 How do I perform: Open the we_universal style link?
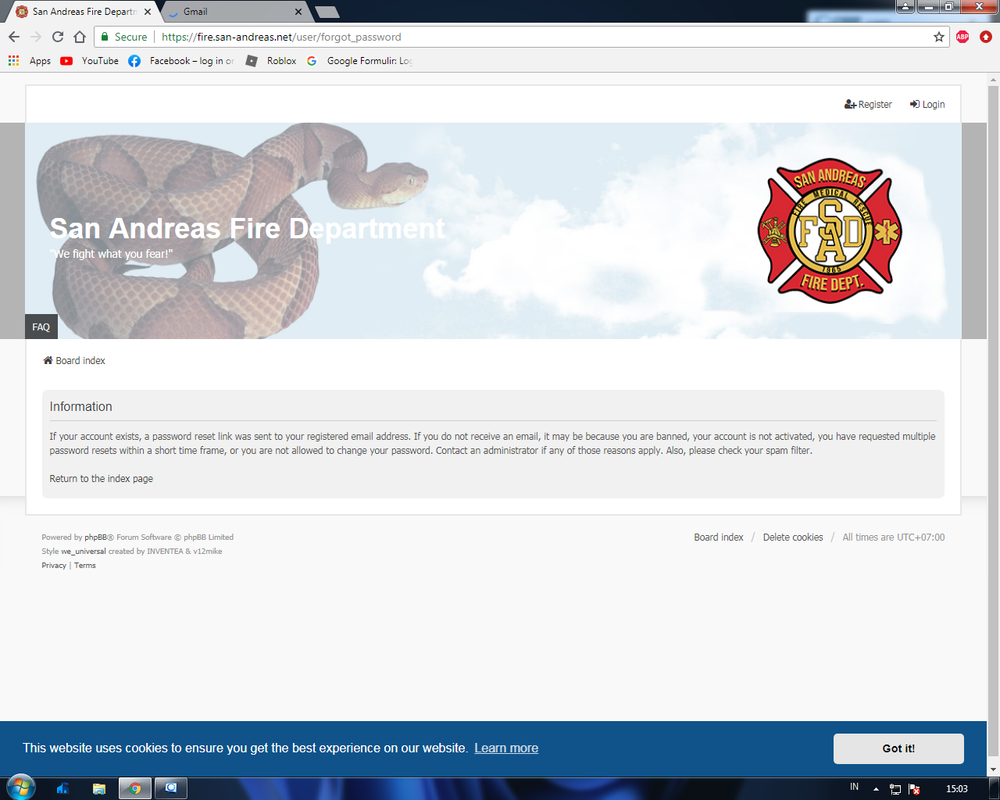point(84,551)
